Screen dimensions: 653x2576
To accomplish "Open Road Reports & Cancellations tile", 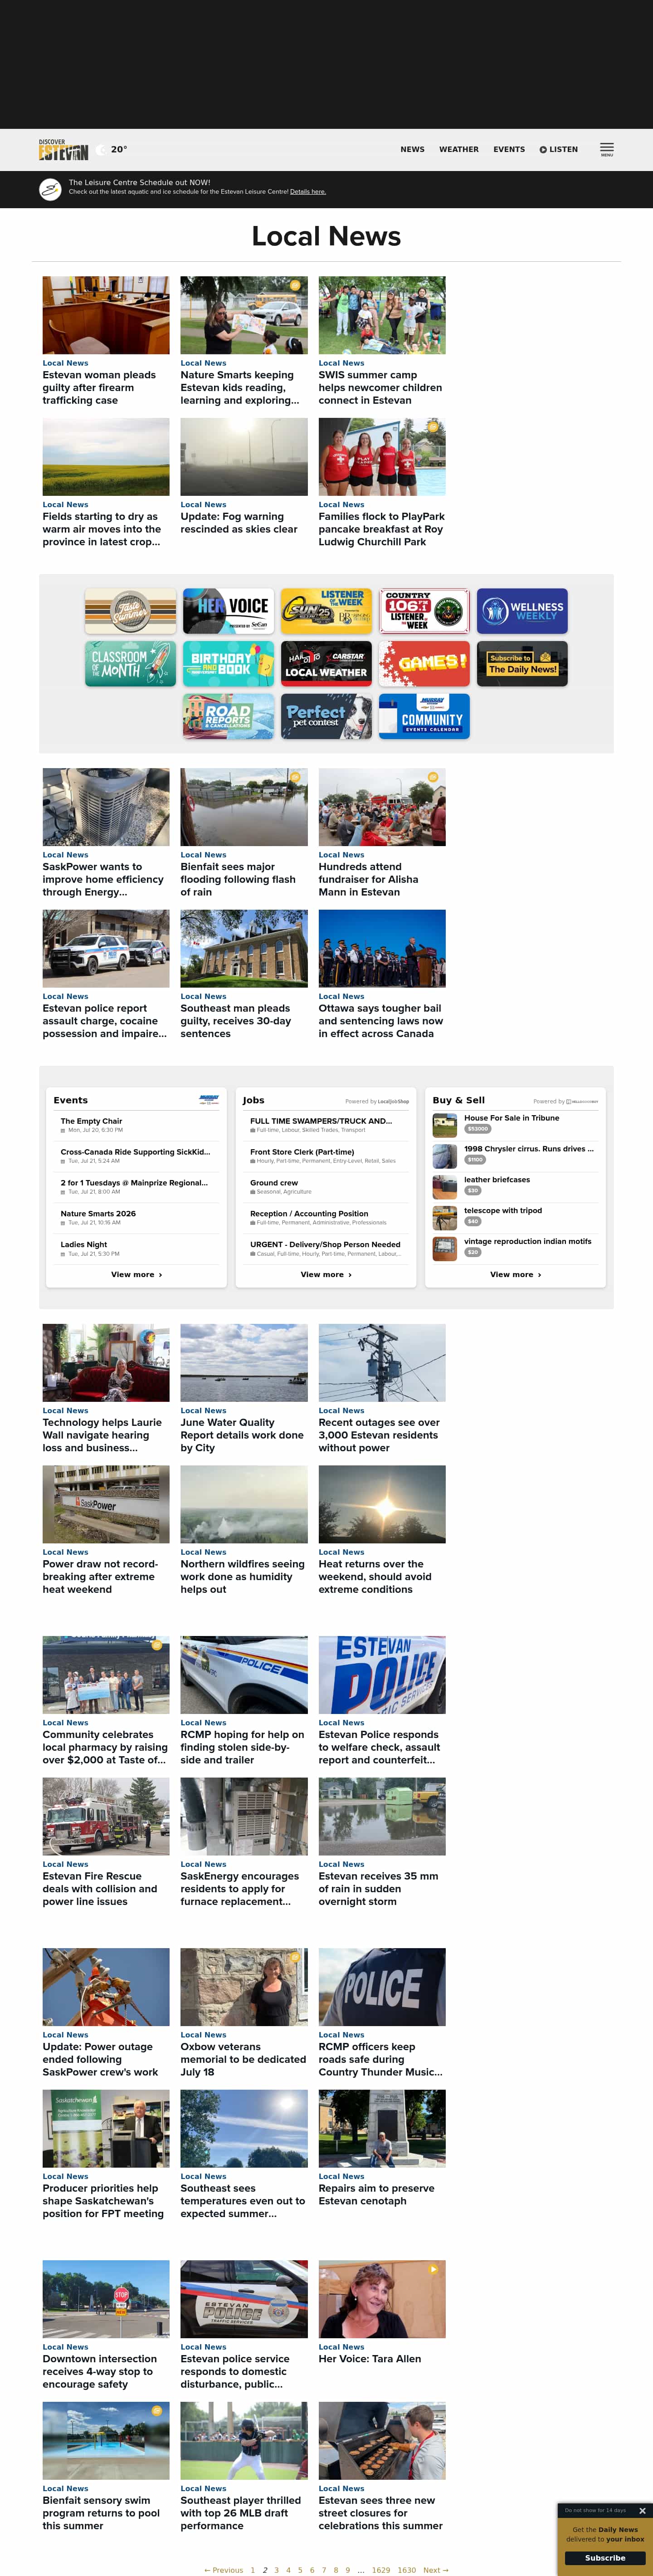I will pos(228,717).
